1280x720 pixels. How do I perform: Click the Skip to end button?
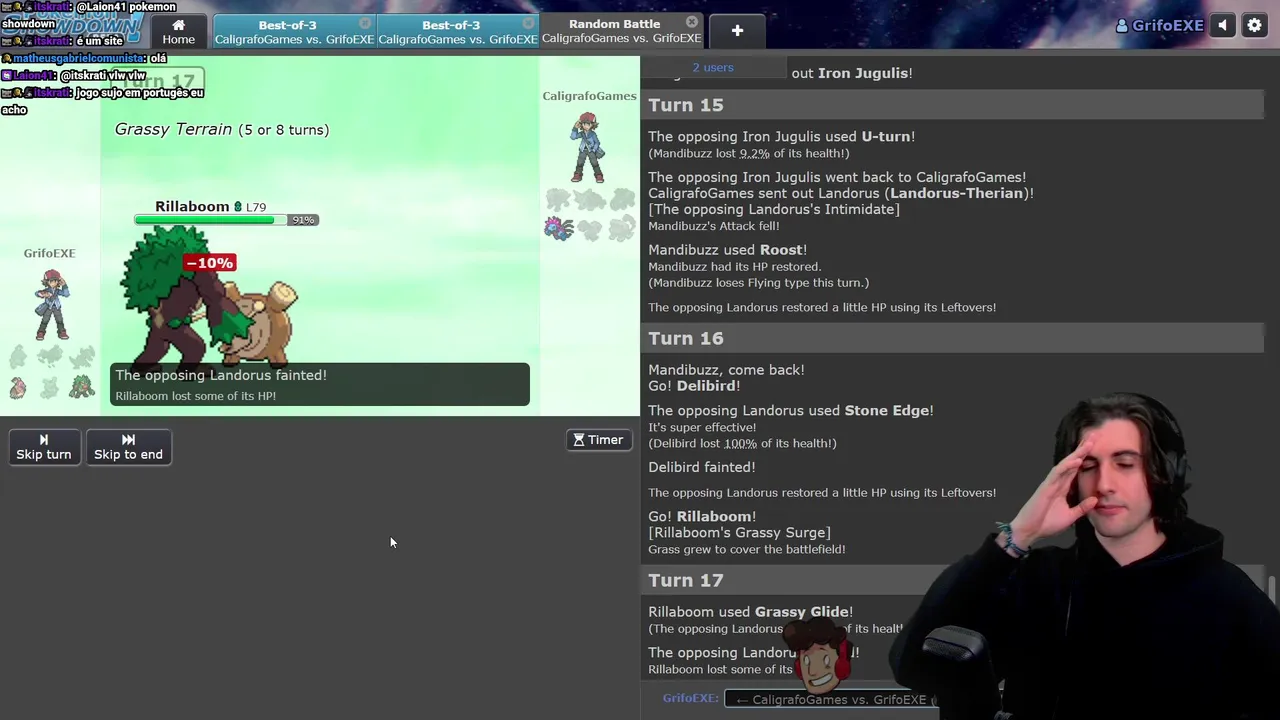(x=128, y=447)
